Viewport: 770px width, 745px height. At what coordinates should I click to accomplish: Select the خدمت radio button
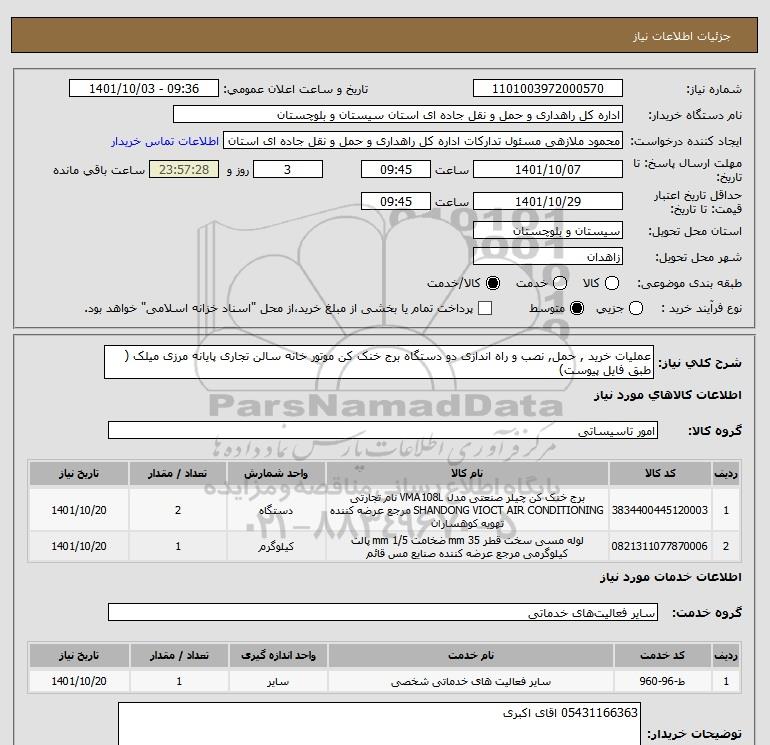560,283
